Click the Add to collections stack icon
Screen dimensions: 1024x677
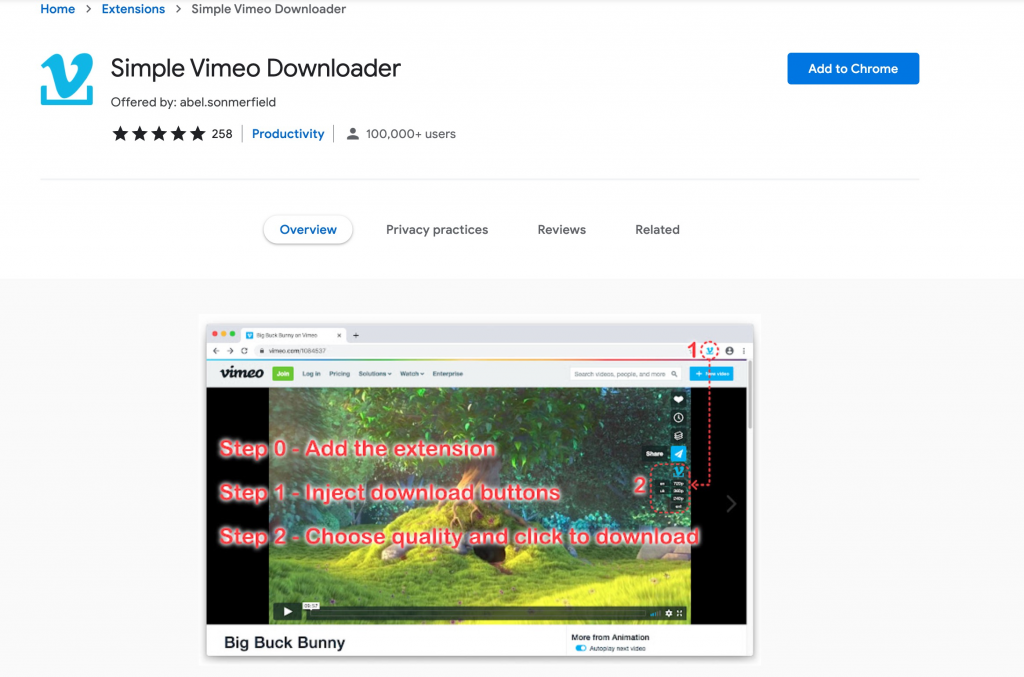(x=679, y=435)
